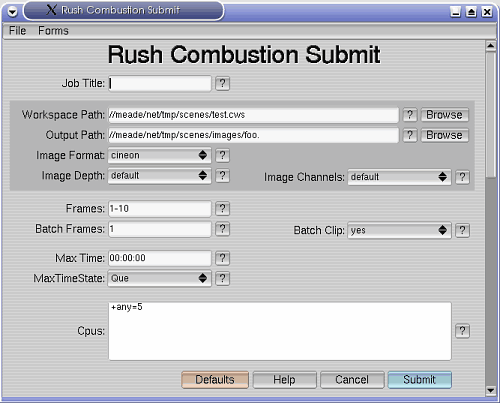Screen dimensions: 500x403
Task: Open help for Image Channels
Action: [x=462, y=177]
